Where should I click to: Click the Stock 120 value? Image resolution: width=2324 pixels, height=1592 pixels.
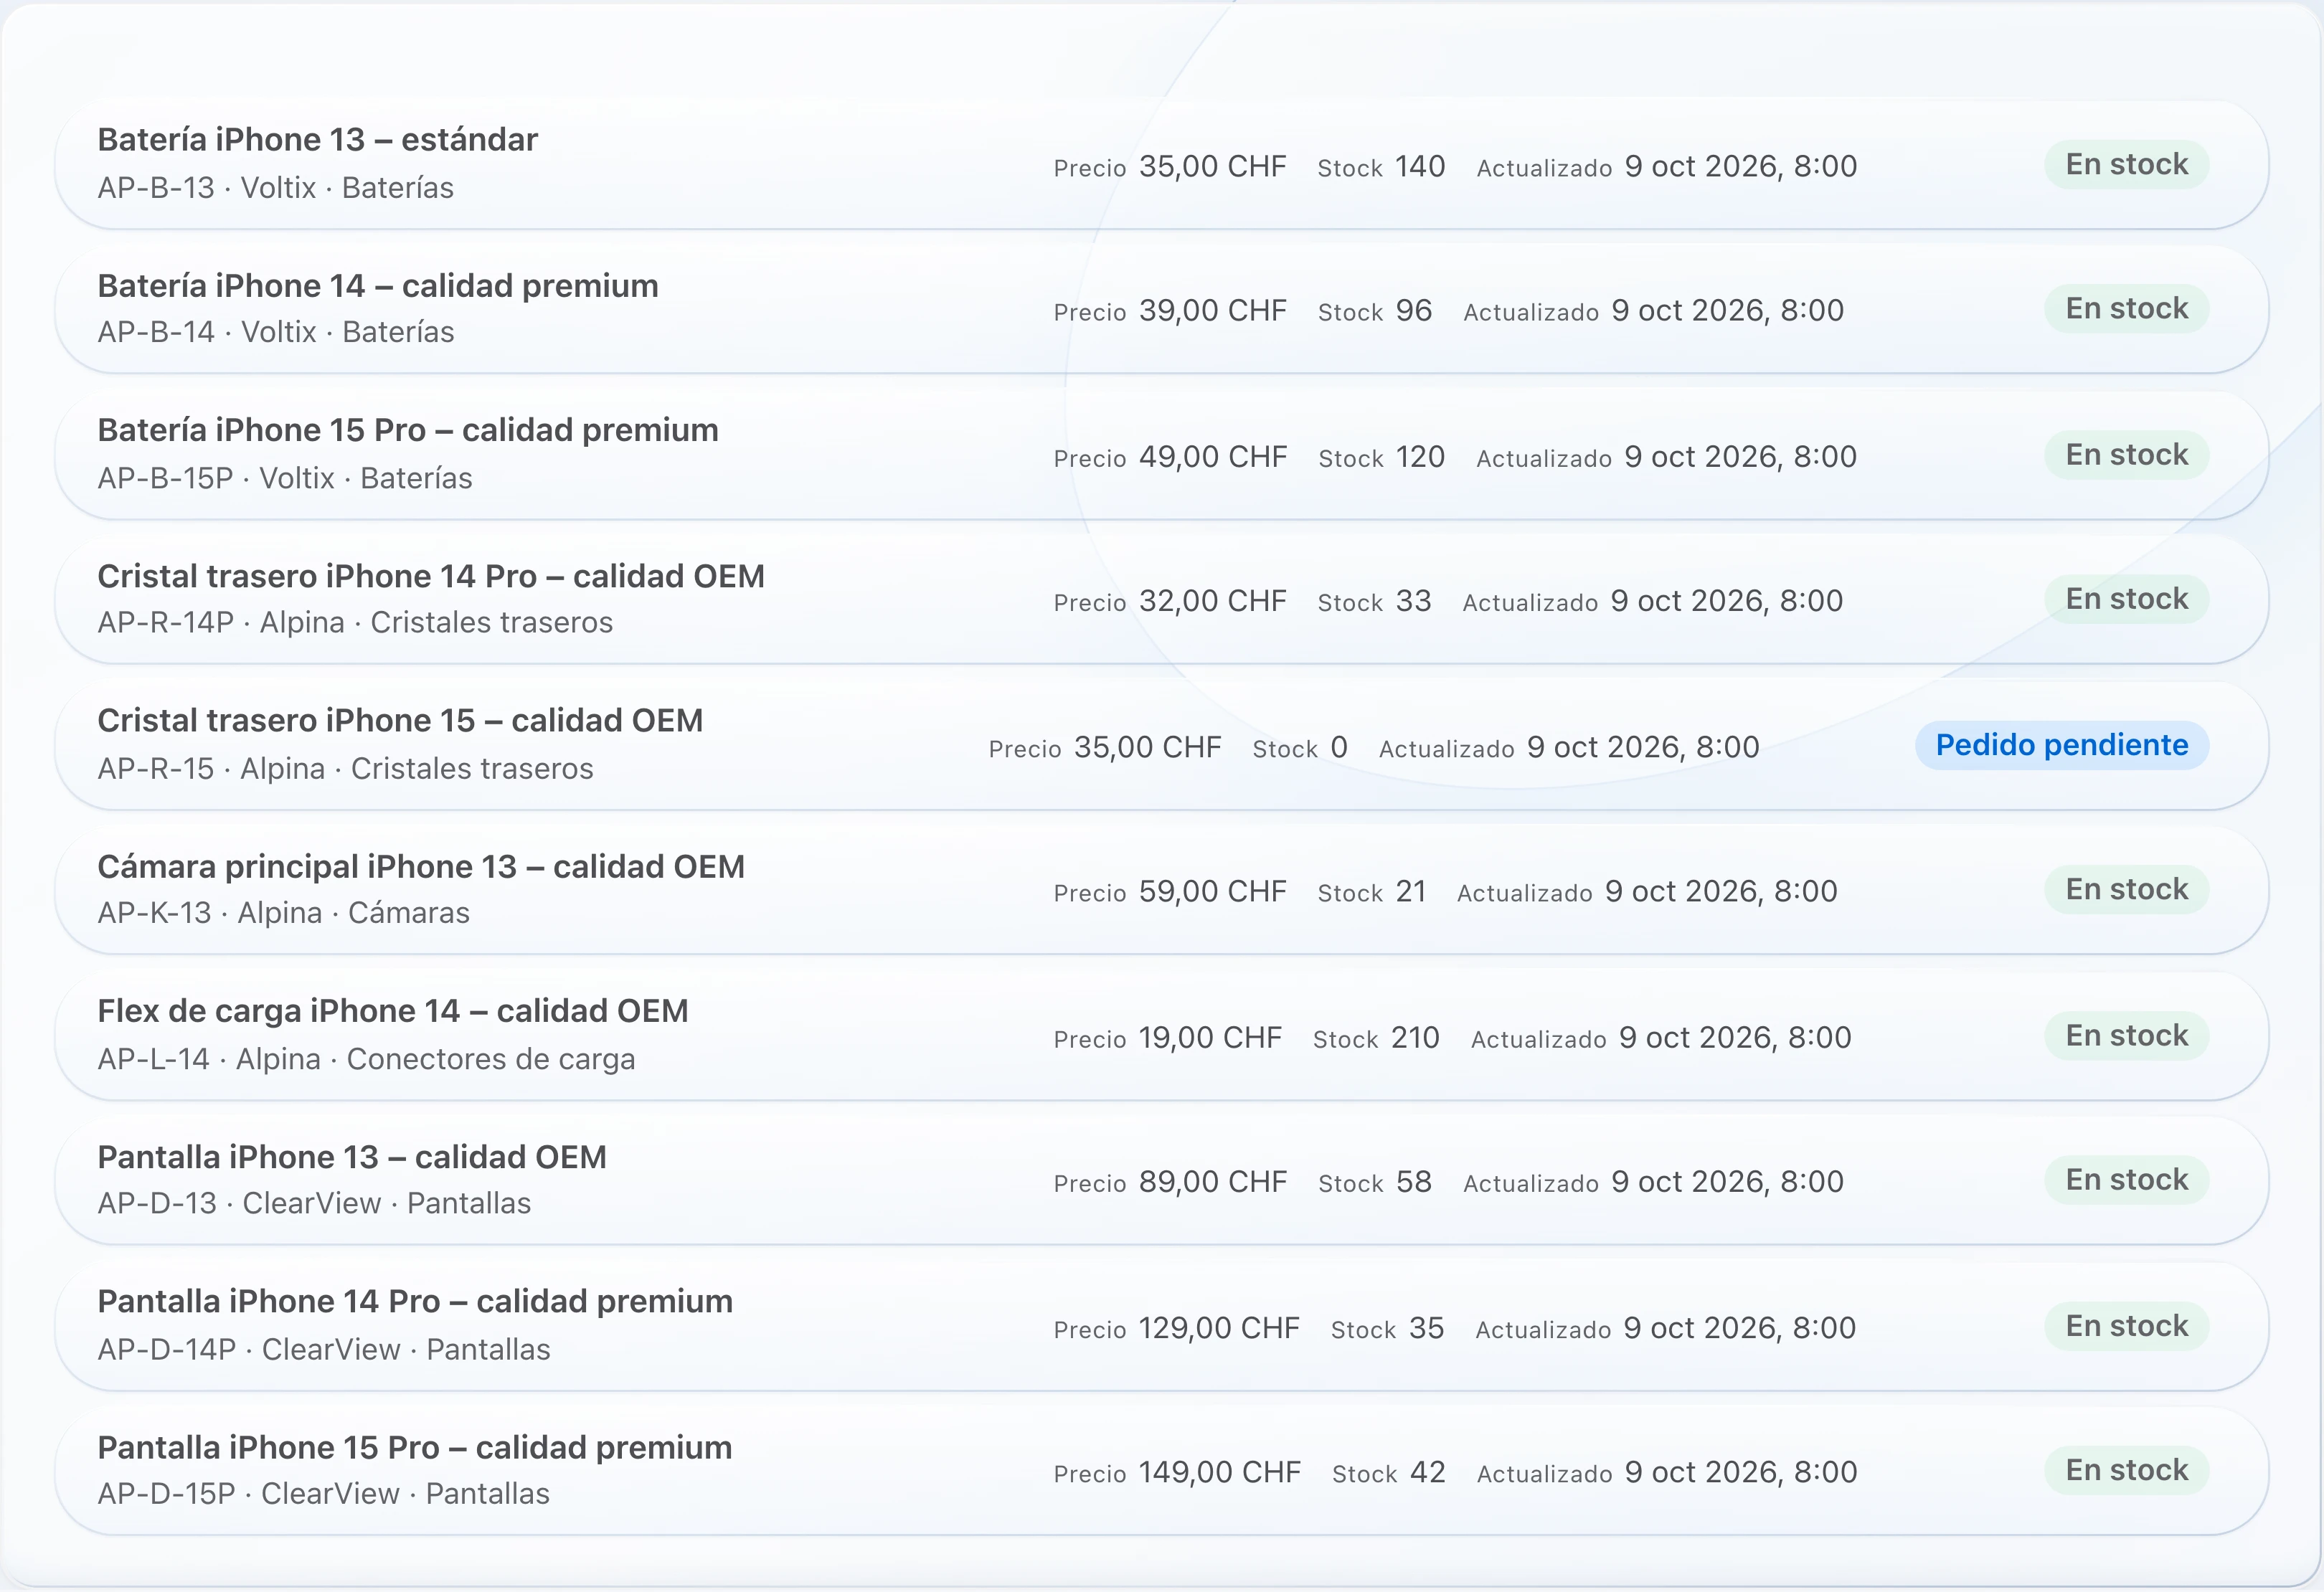click(1420, 457)
